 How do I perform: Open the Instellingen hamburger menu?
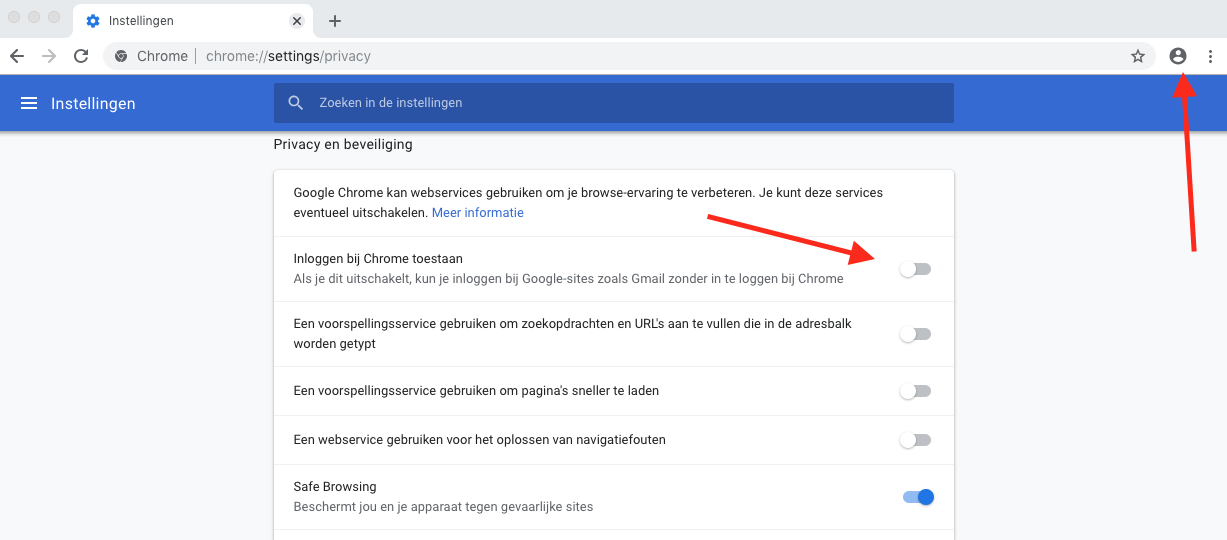click(x=29, y=103)
